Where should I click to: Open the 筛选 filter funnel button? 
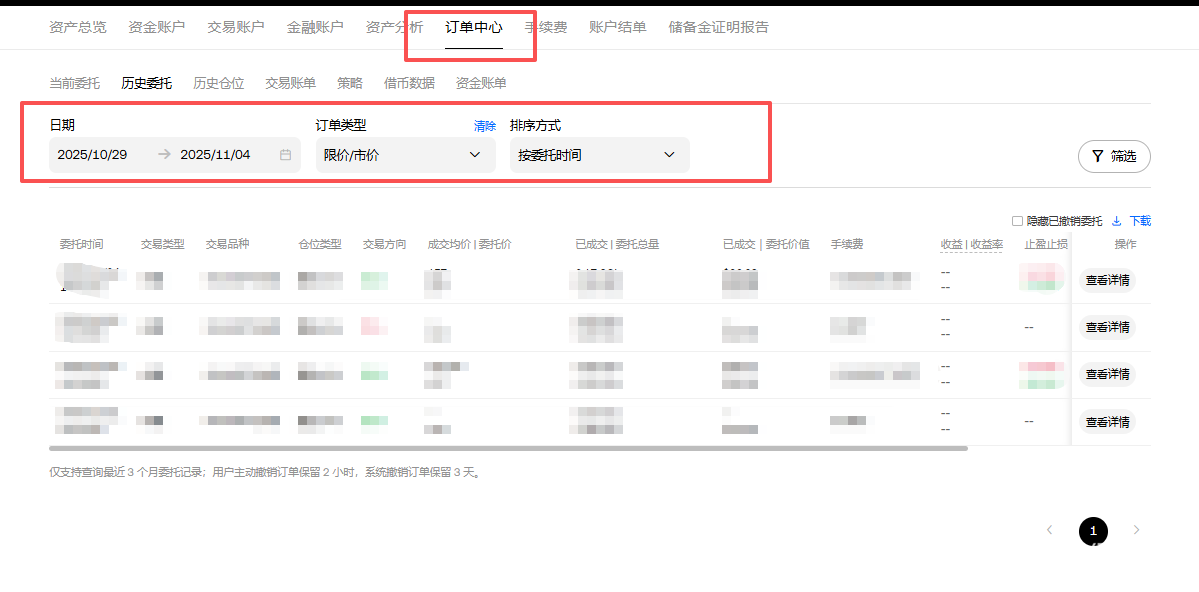point(1114,156)
